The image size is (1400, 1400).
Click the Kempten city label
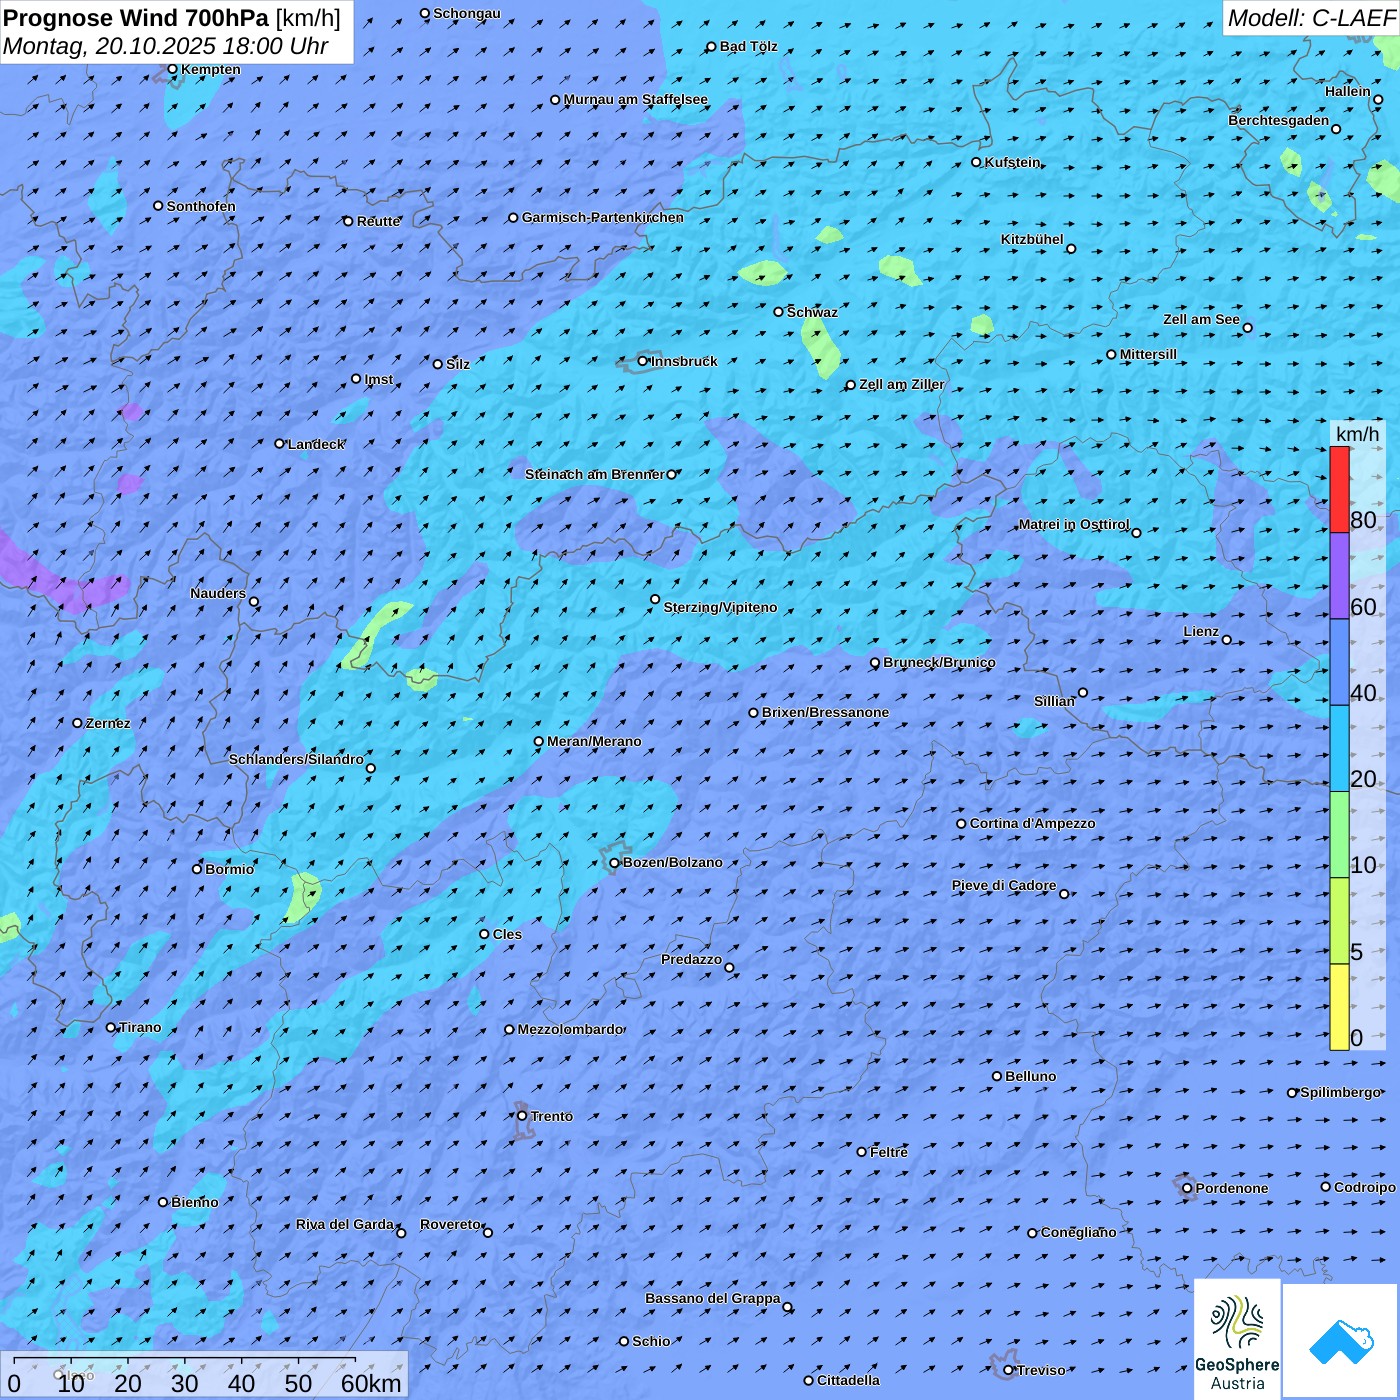(211, 69)
